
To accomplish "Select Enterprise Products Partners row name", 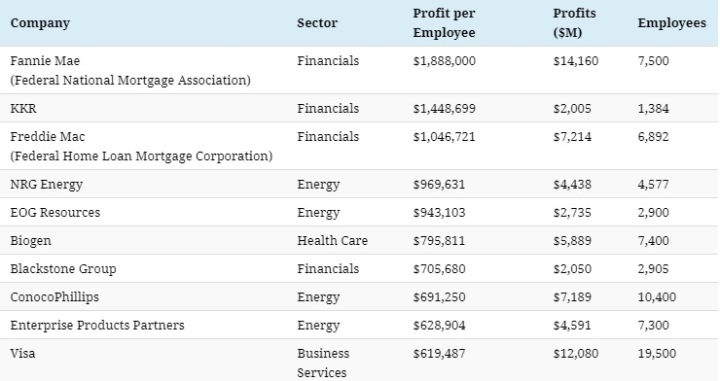I will coord(97,325).
